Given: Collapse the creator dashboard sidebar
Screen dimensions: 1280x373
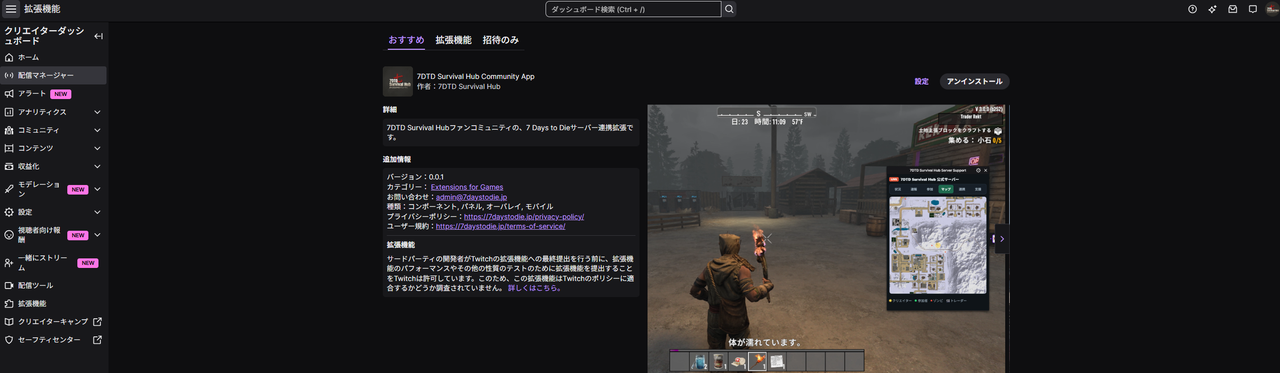Looking at the screenshot, I should point(98,36).
